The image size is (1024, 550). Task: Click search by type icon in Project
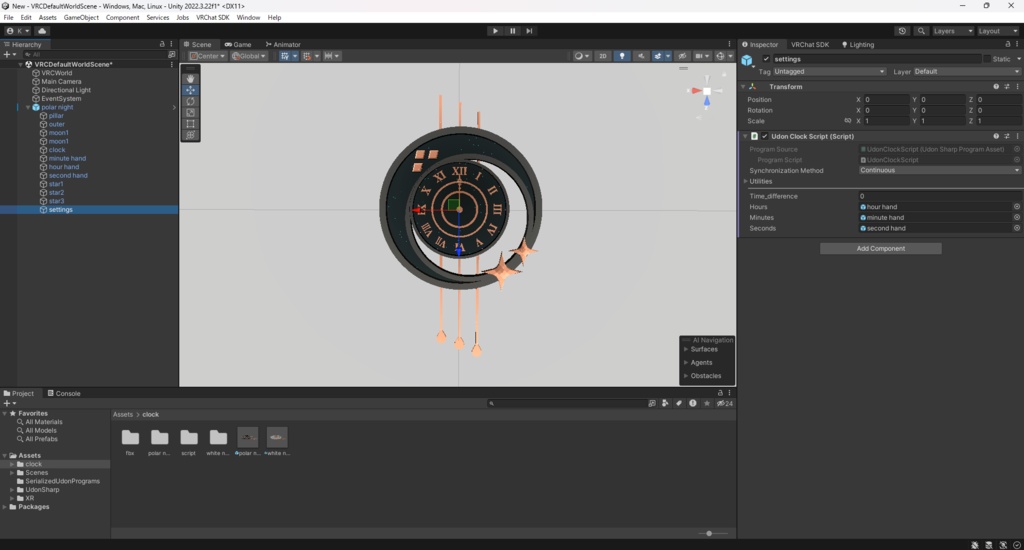click(x=665, y=404)
